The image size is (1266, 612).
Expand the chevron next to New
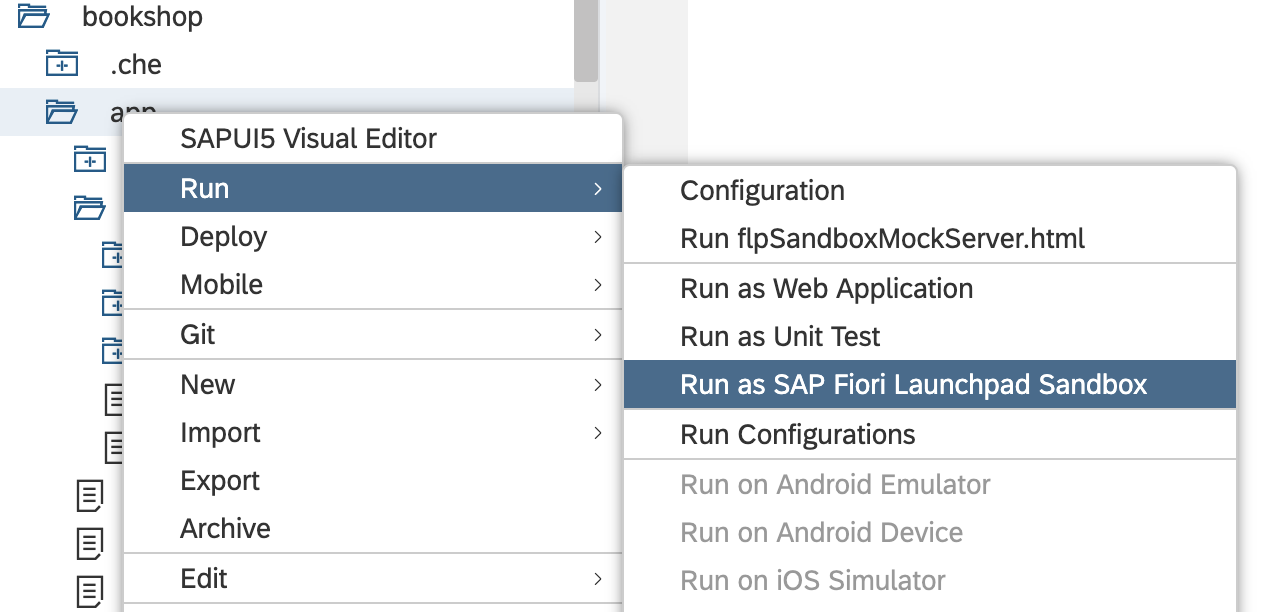click(597, 384)
